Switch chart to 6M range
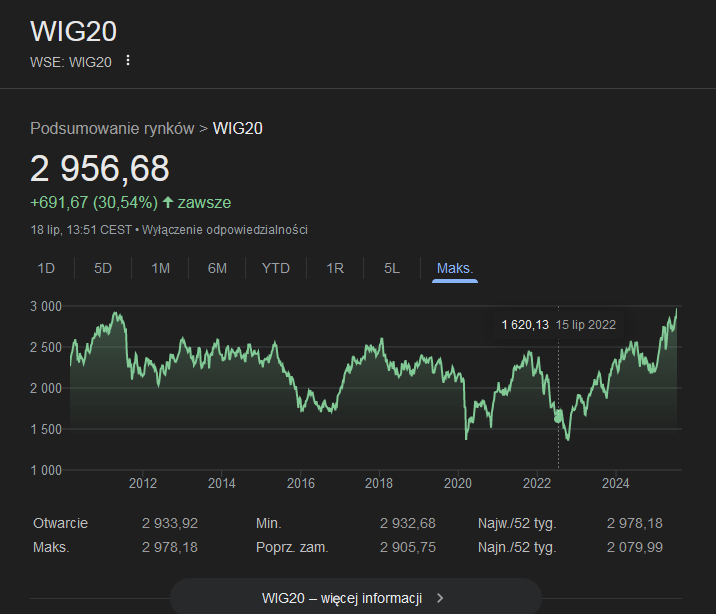 click(x=217, y=268)
